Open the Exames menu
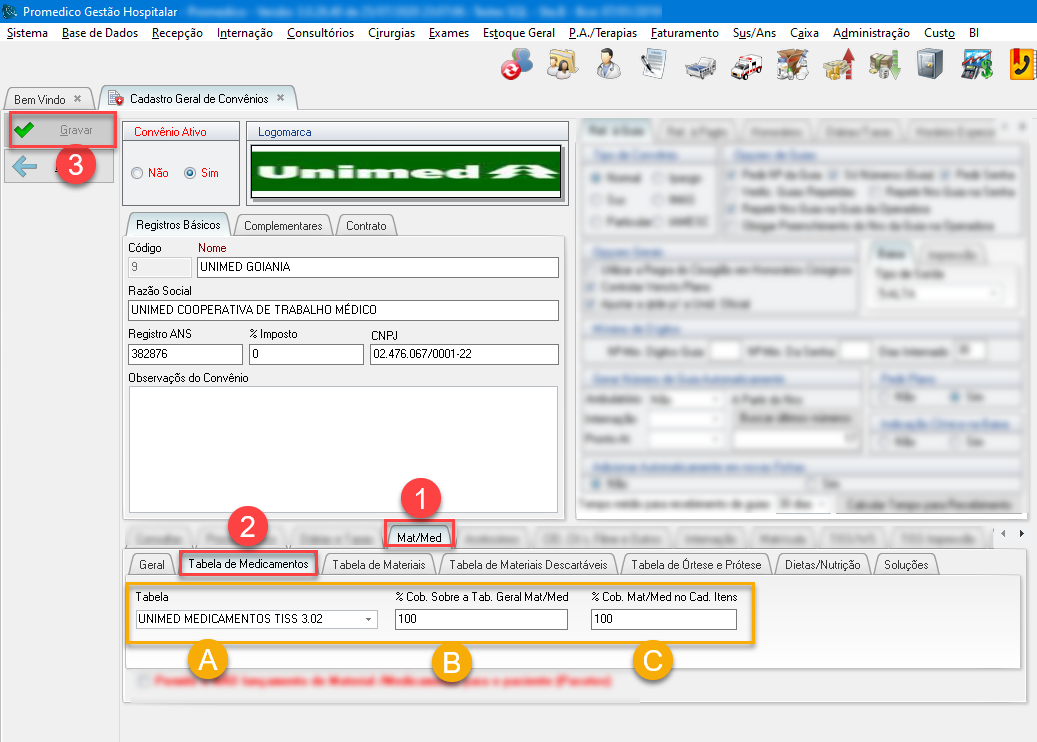The image size is (1037, 742). coord(448,33)
